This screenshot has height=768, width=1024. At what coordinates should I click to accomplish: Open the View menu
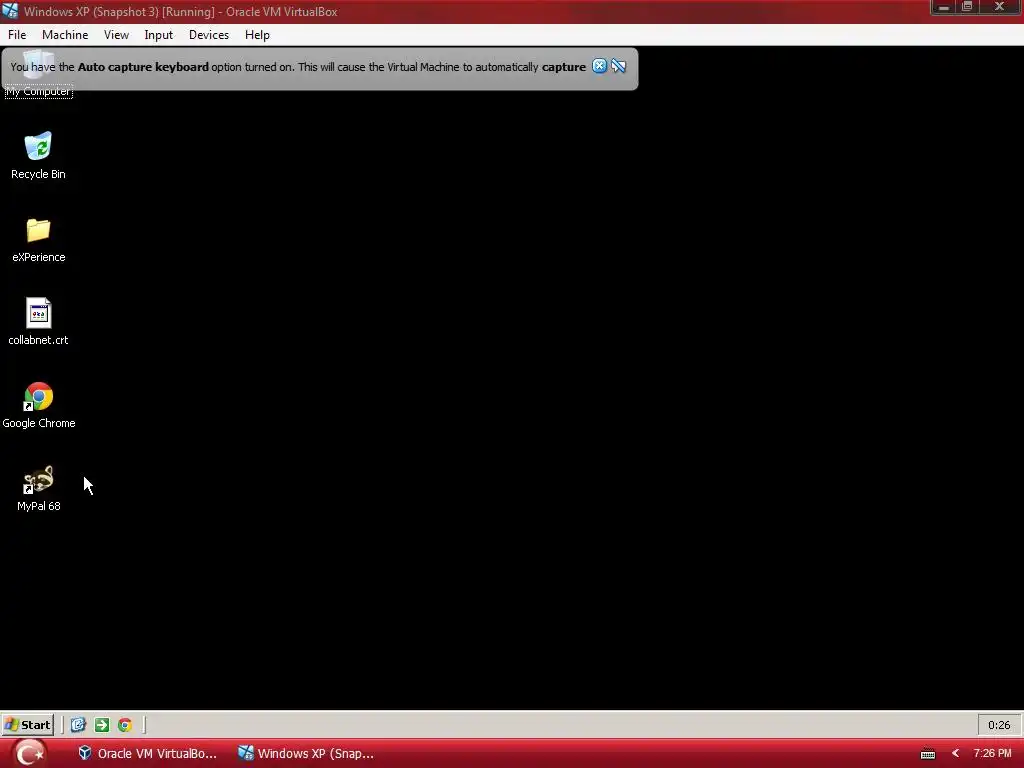coord(116,35)
